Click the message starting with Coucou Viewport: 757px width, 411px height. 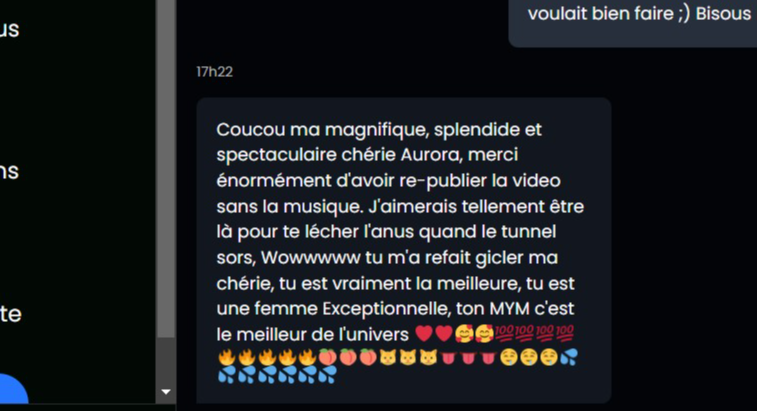404,250
